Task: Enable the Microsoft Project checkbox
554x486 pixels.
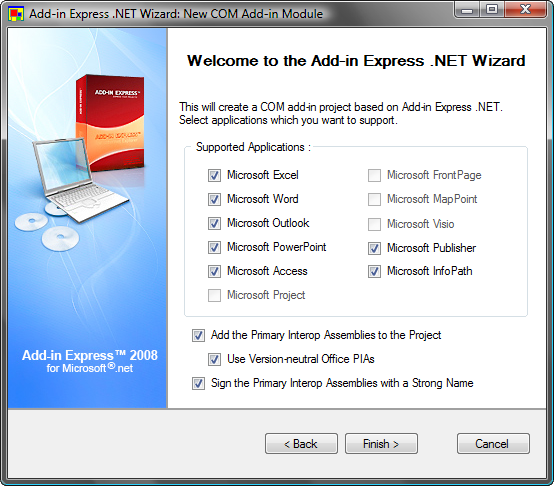Action: 214,295
